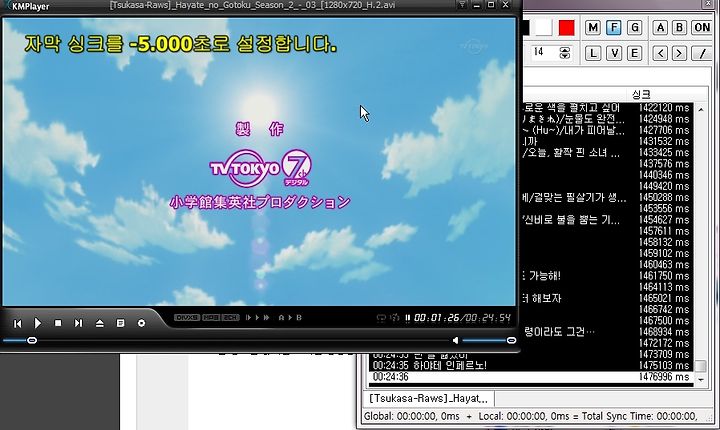The height and width of the screenshot is (430, 720).
Task: Click the M button in subtitle toolbar
Action: (593, 28)
